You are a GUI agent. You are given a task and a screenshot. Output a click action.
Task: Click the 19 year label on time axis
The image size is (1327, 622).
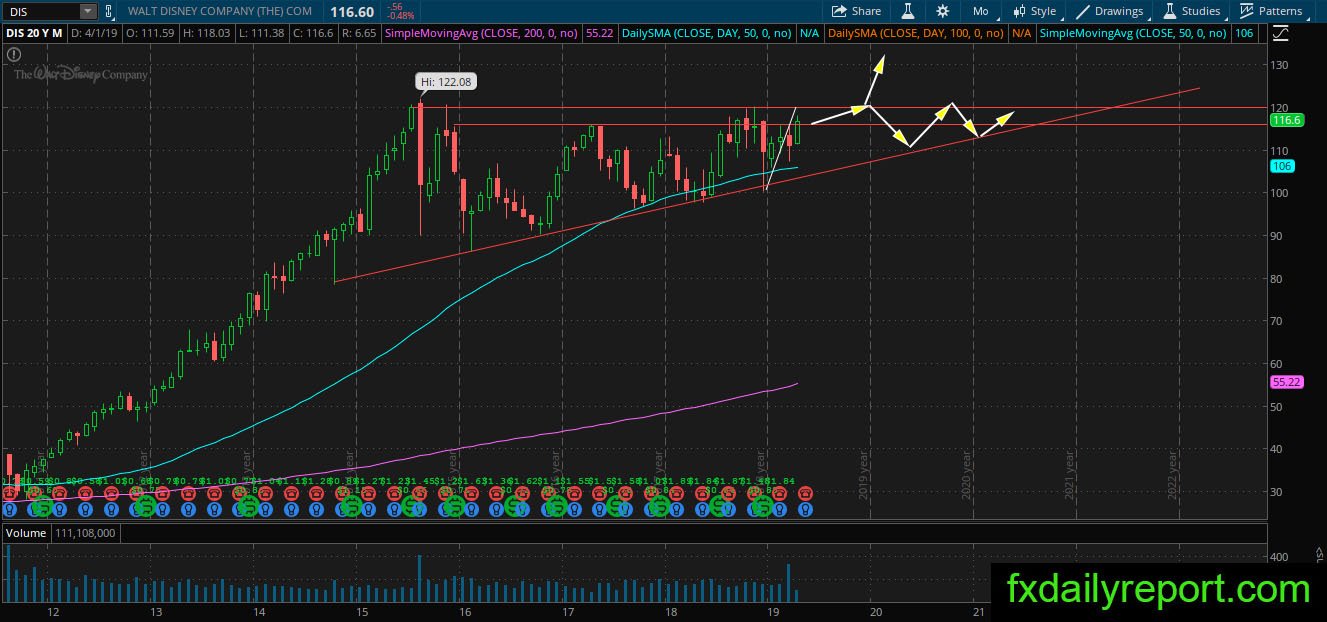tap(773, 612)
